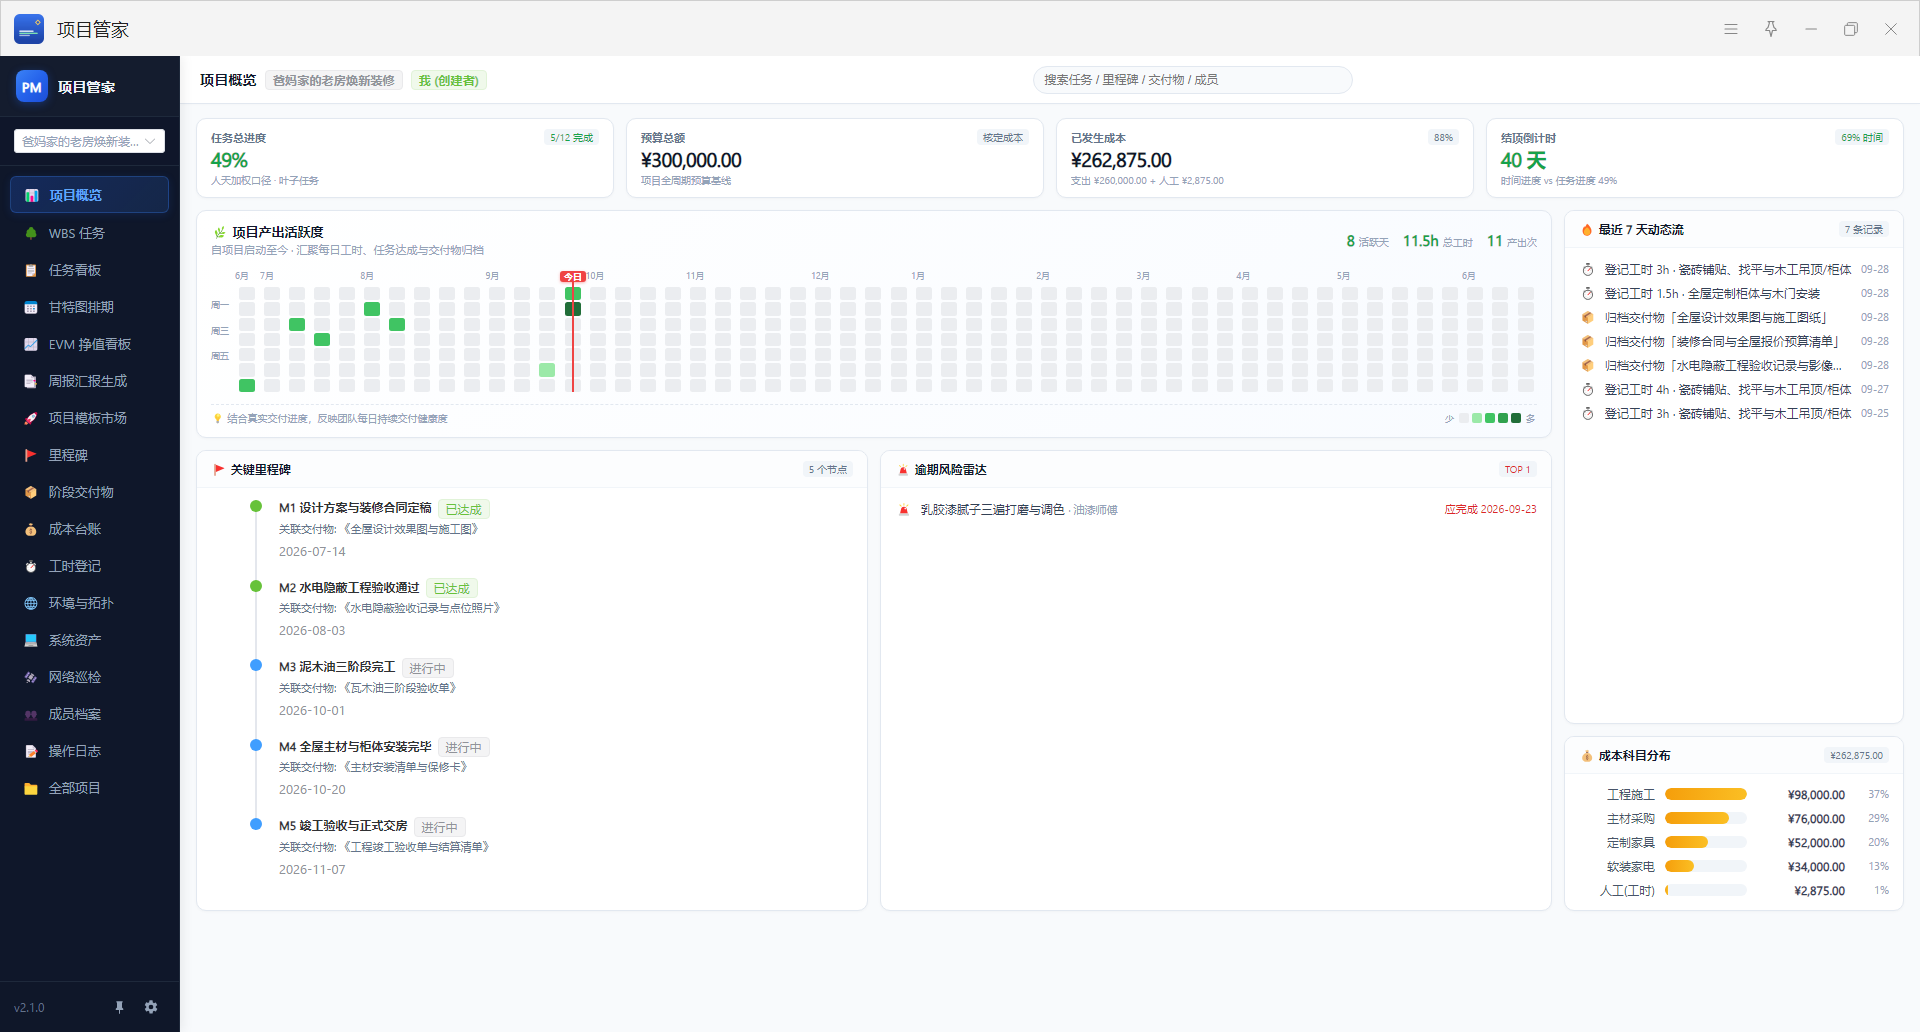Viewport: 1920px width, 1032px height.
Task: Click the 操作日志 page icon
Action: click(31, 751)
